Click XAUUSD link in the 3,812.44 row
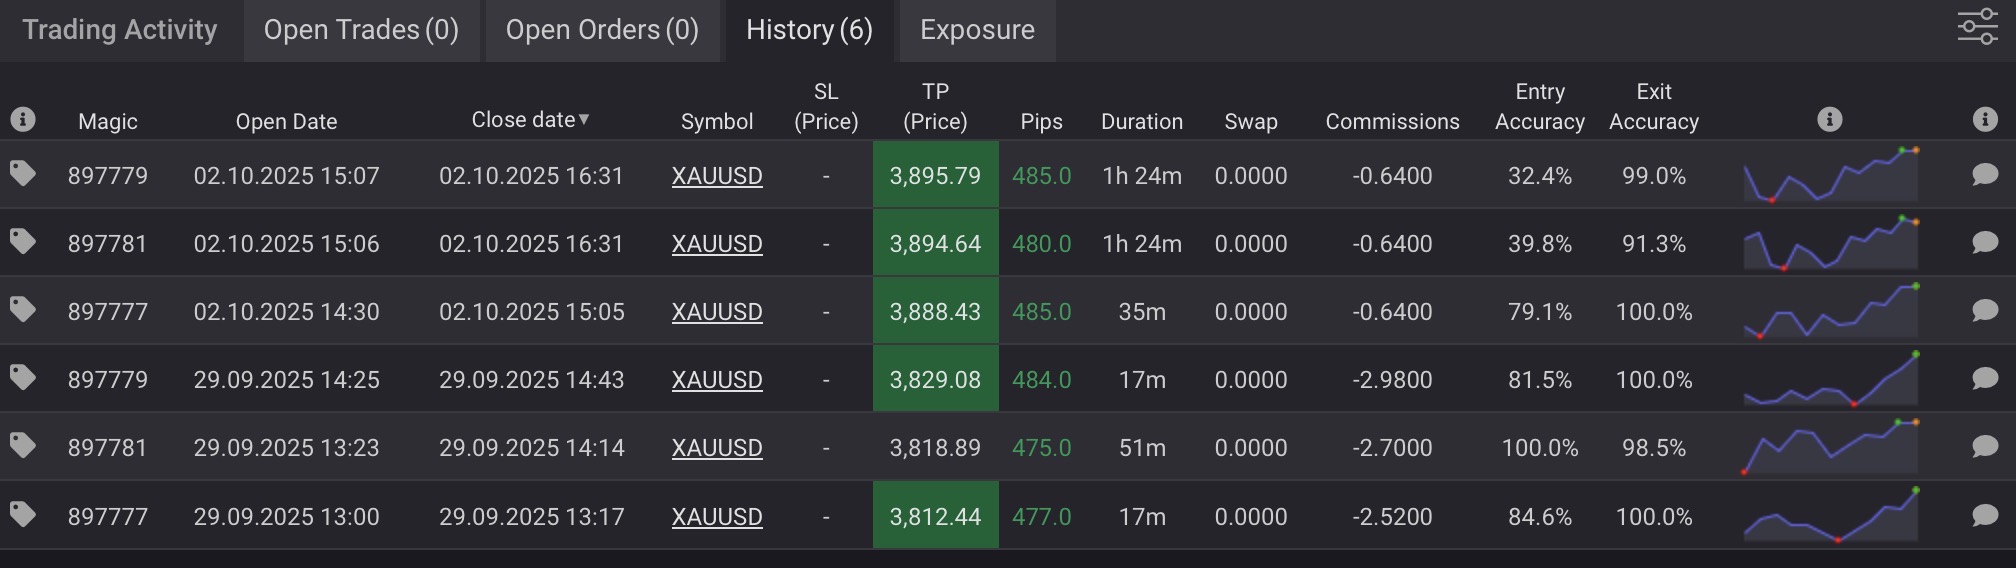2016x568 pixels. pyautogui.click(x=717, y=517)
